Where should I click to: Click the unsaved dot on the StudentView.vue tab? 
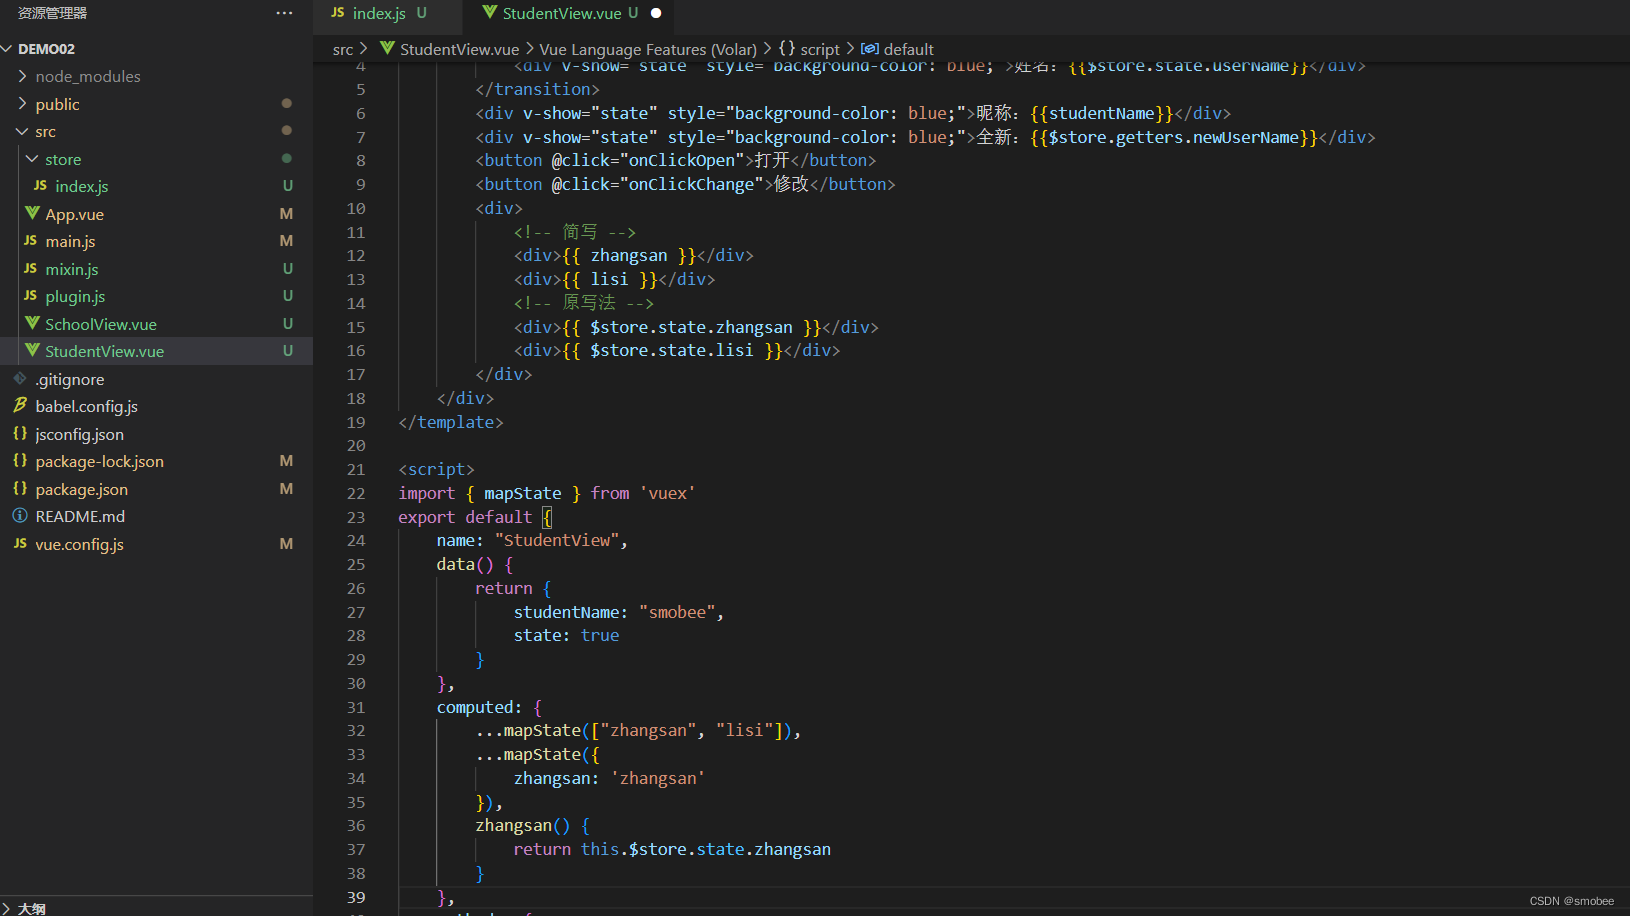pyautogui.click(x=656, y=13)
